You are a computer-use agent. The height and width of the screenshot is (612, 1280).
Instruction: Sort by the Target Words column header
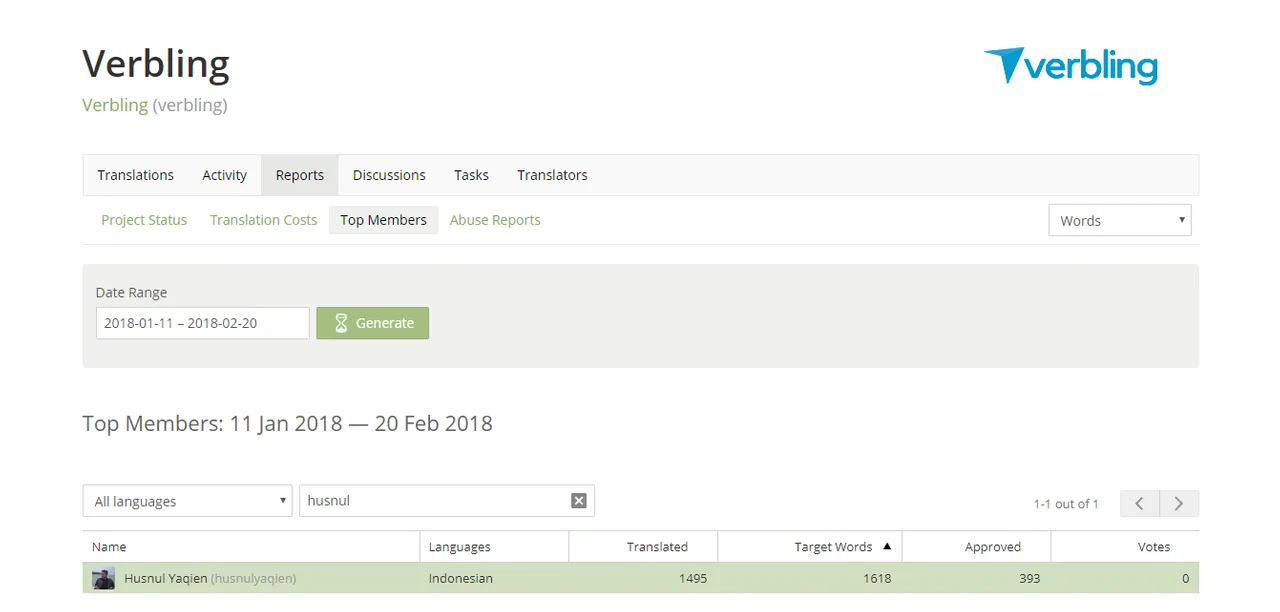[x=810, y=547]
